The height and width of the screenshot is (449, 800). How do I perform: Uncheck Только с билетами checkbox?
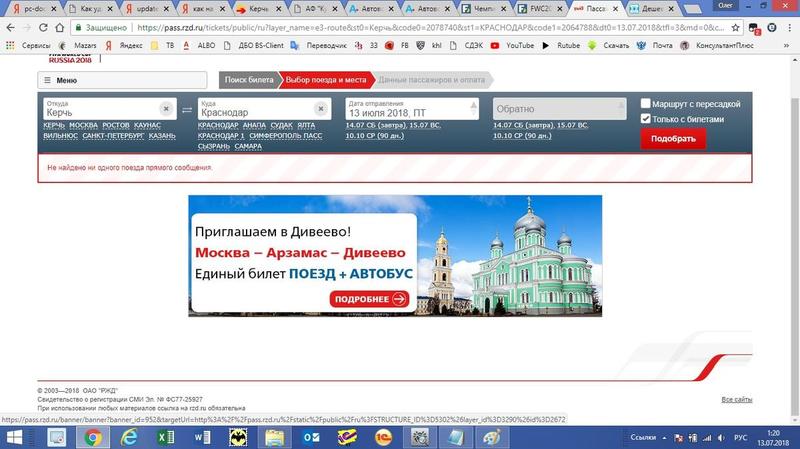(x=645, y=119)
